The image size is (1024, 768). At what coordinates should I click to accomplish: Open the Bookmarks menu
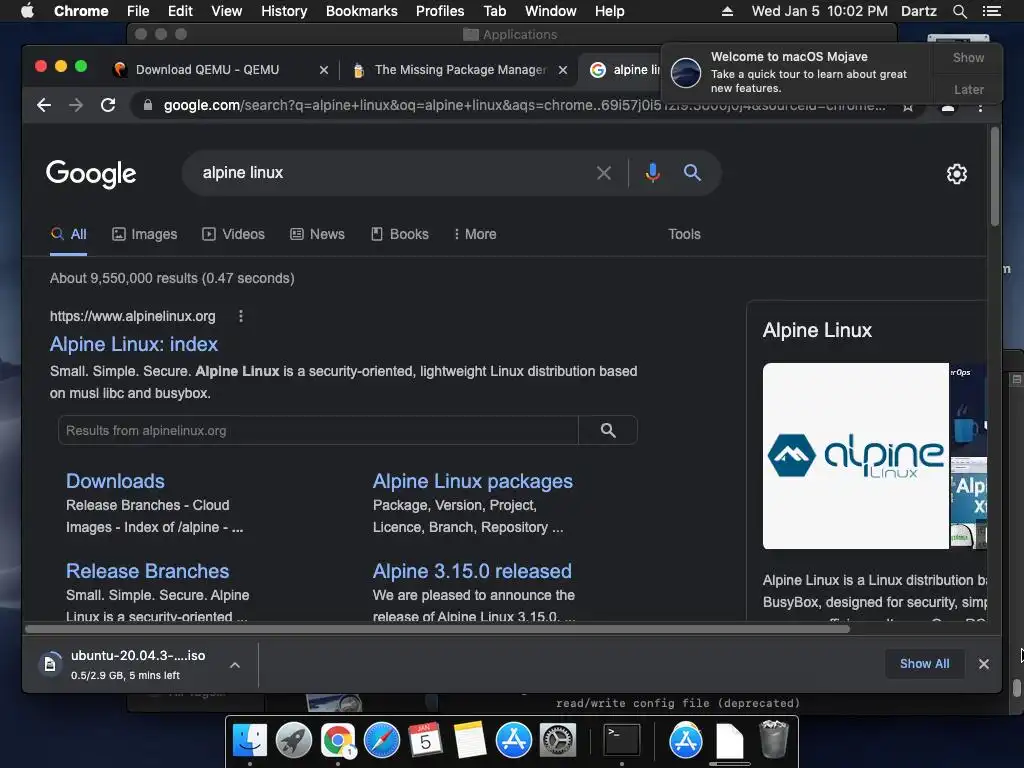coord(362,11)
